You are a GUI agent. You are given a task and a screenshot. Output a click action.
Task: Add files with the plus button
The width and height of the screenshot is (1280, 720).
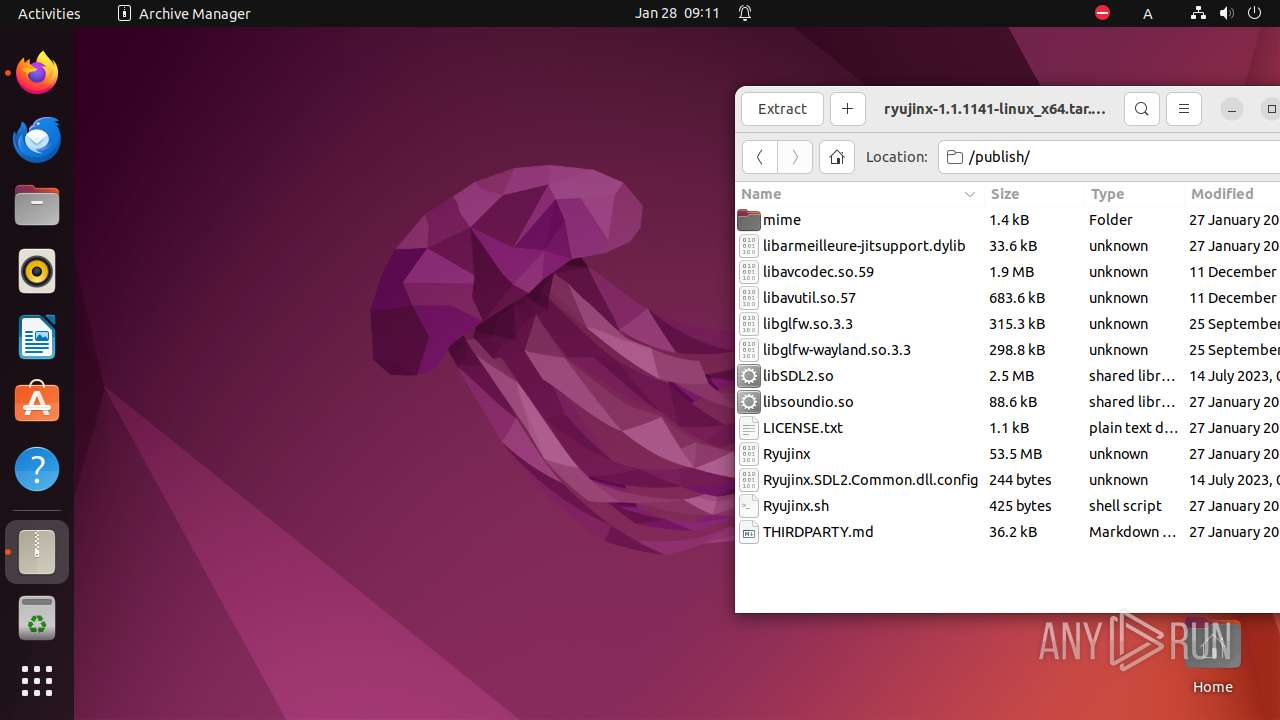click(847, 109)
